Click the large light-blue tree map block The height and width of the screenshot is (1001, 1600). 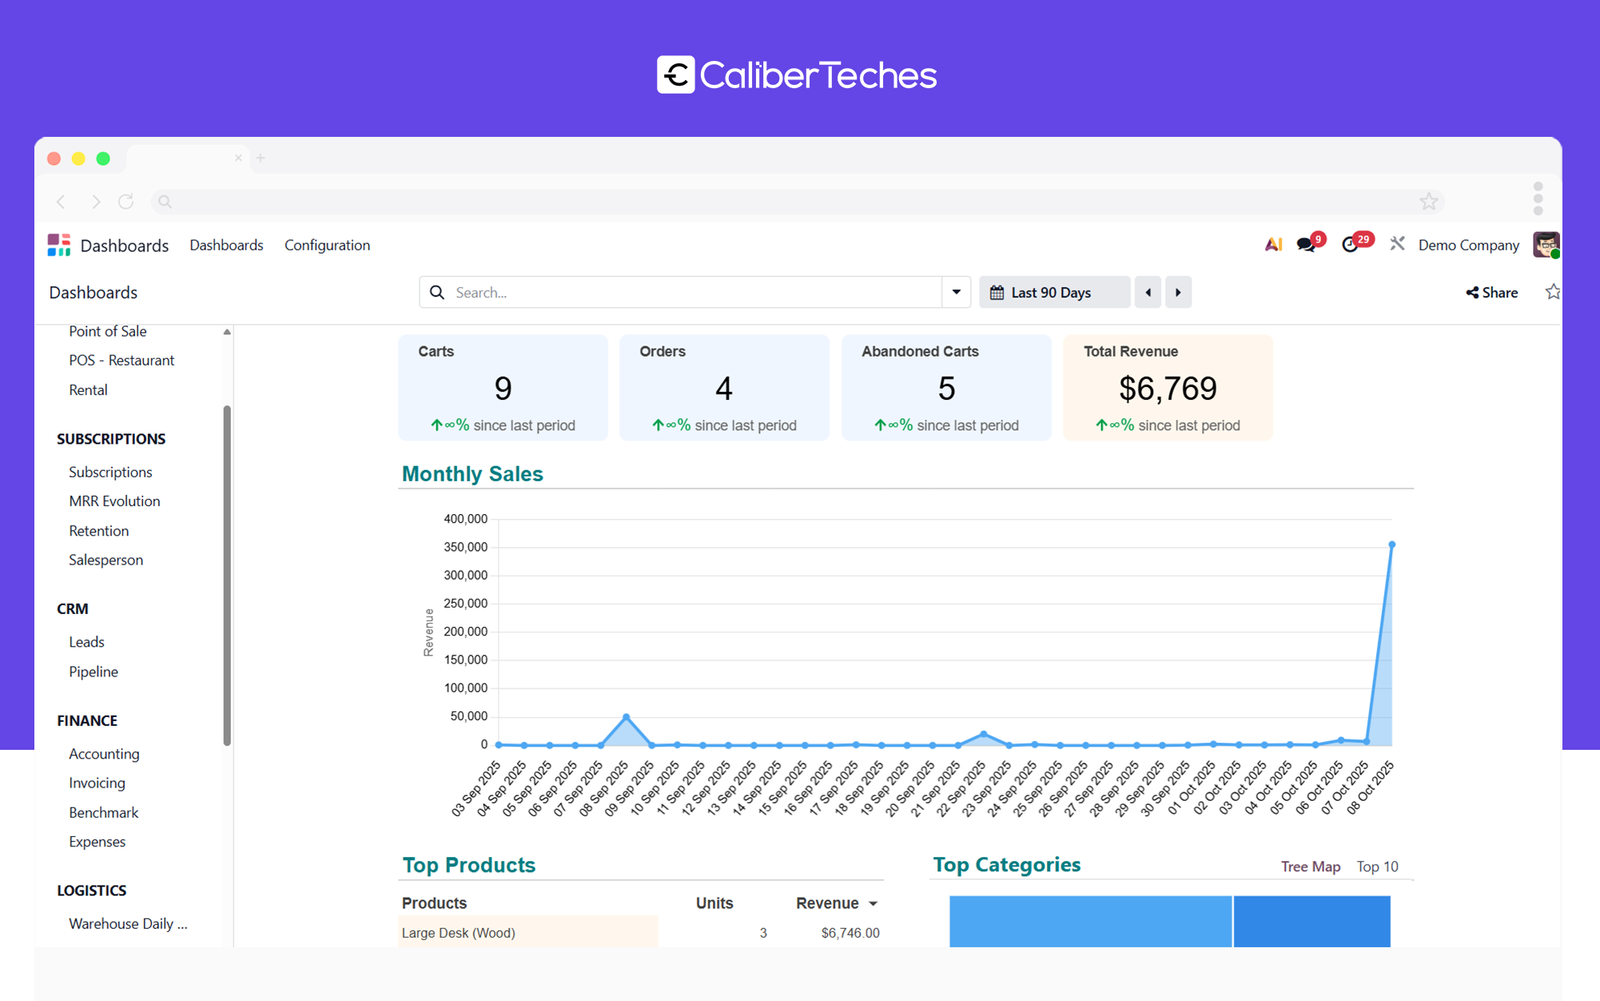[1090, 921]
